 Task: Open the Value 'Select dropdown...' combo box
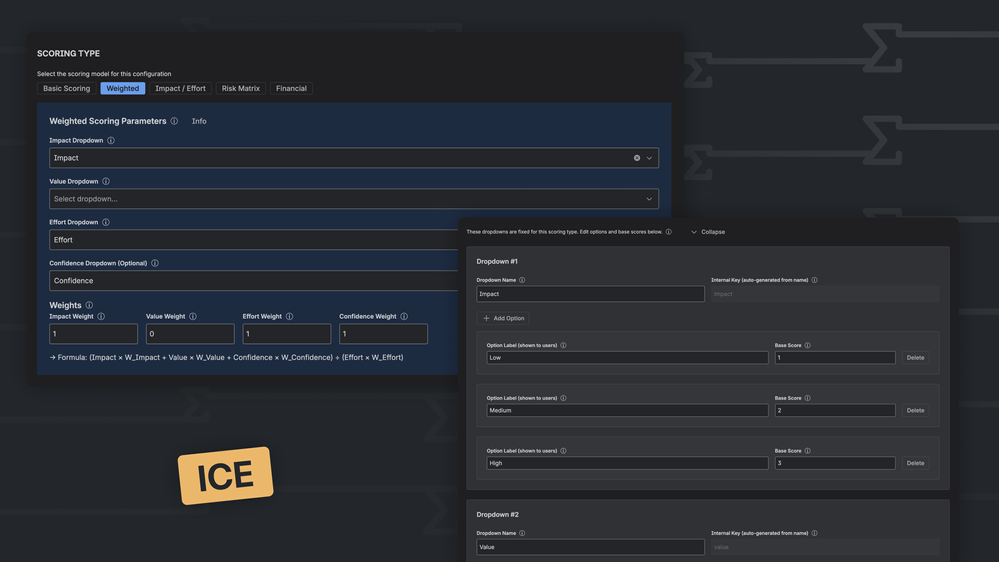coord(354,199)
